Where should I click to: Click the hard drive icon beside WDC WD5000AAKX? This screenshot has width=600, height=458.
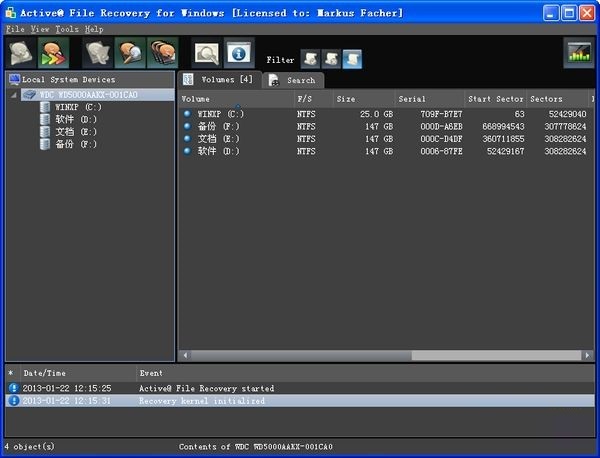29,95
